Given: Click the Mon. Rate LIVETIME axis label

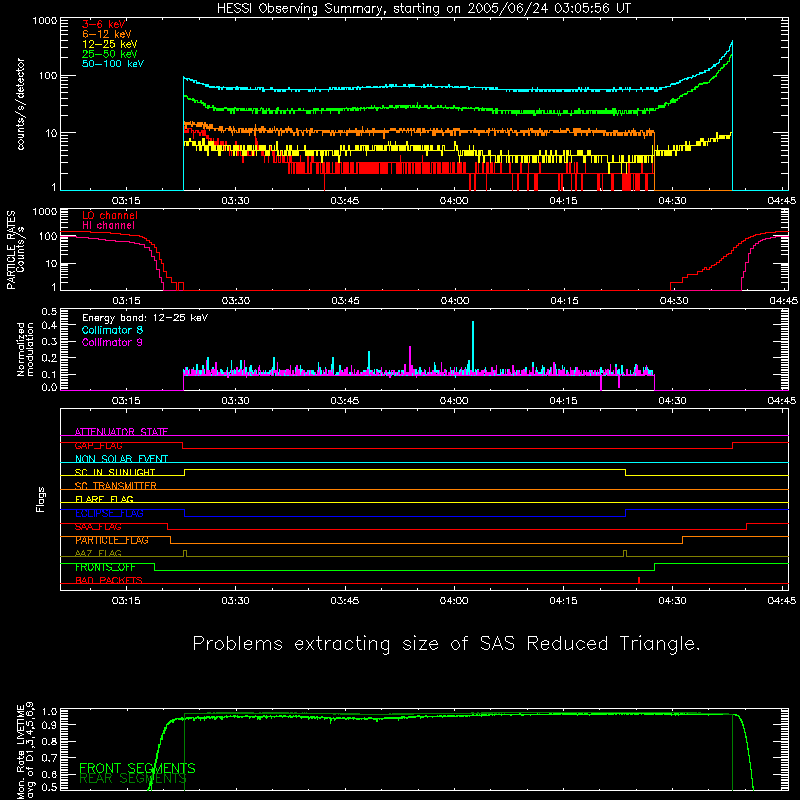Looking at the screenshot, I should 25,751.
